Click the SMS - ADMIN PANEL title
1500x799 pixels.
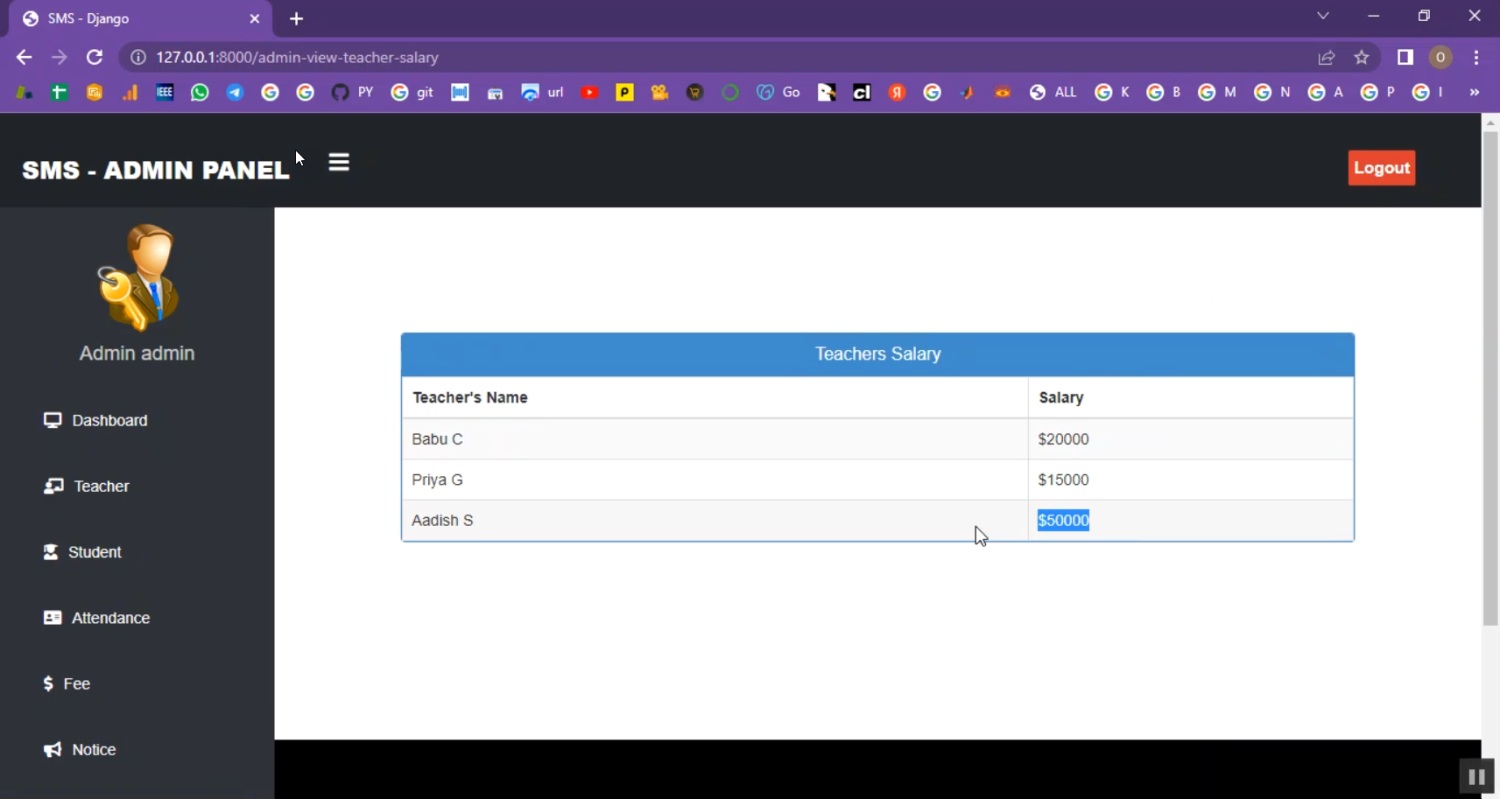point(156,170)
